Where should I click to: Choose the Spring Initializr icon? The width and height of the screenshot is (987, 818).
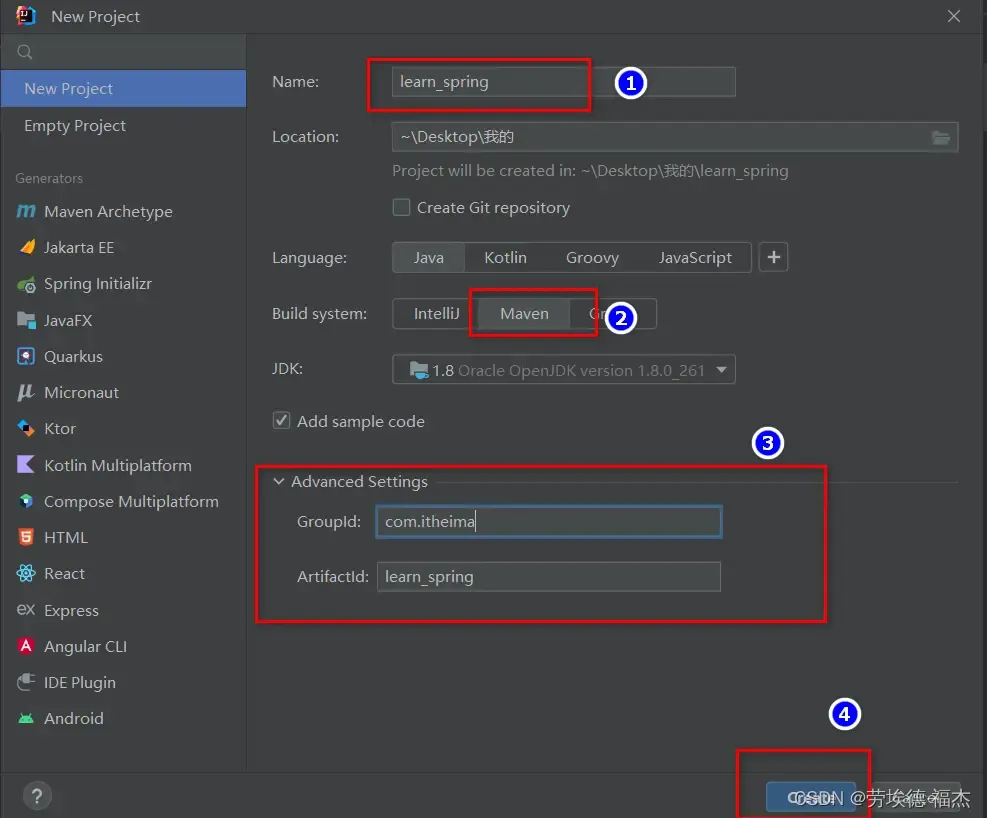pos(26,285)
